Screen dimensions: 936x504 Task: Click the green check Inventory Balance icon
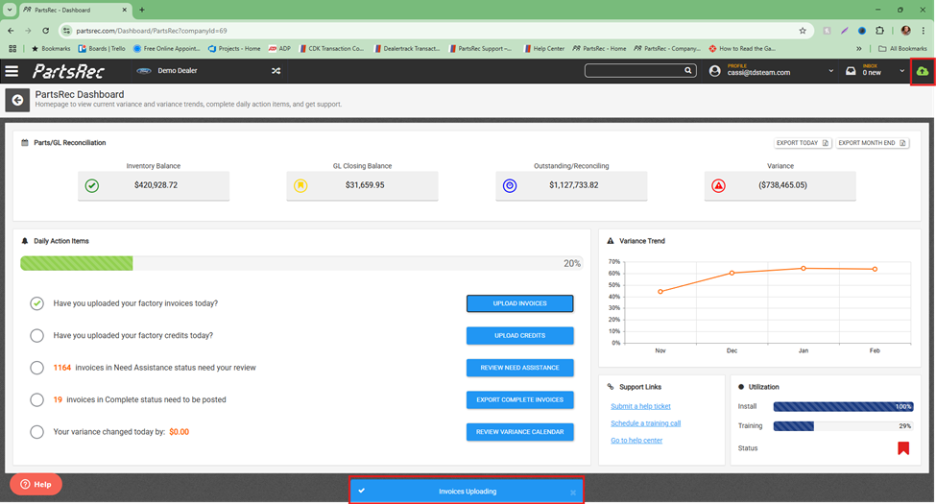pos(92,186)
